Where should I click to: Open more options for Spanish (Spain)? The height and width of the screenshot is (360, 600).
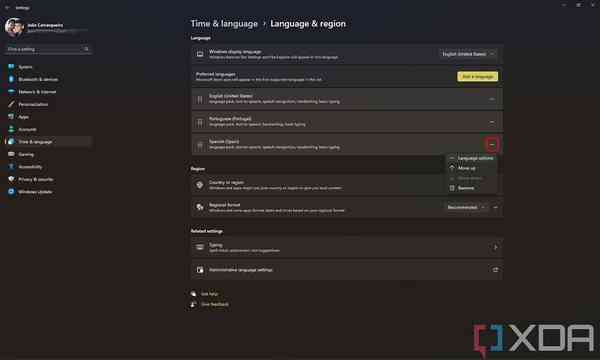pyautogui.click(x=492, y=145)
